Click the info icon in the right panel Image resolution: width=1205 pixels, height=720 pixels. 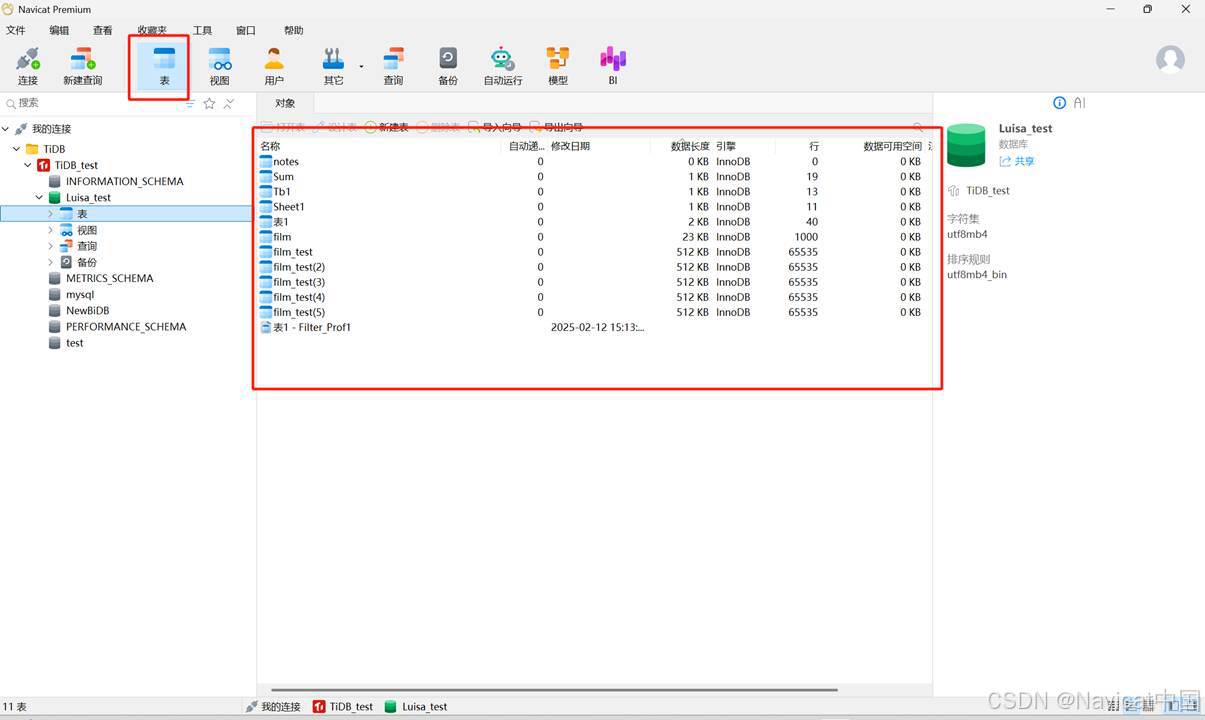(1060, 103)
